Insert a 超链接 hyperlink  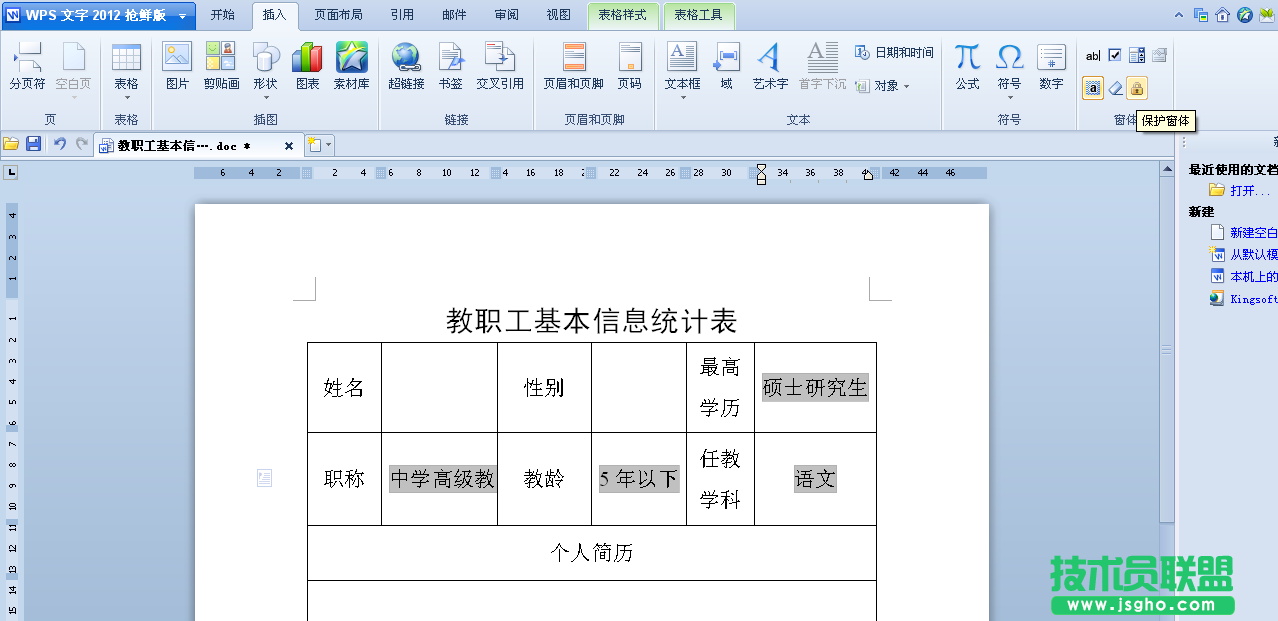tap(406, 66)
